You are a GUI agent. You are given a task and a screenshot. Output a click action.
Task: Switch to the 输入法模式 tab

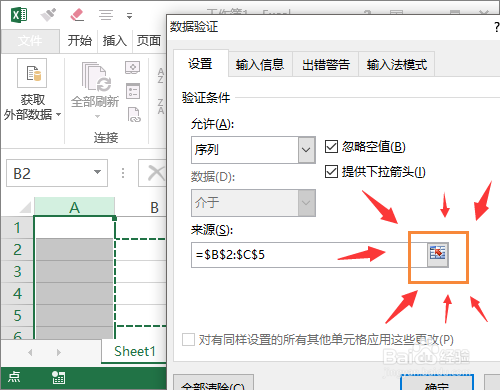[x=397, y=64]
